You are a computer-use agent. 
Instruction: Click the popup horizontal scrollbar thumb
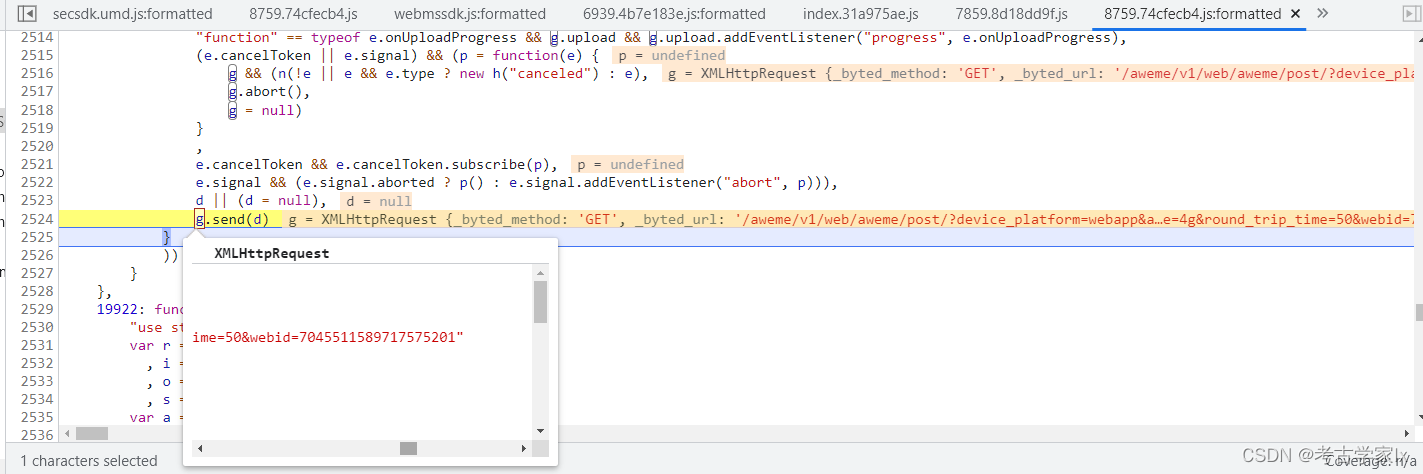pyautogui.click(x=408, y=449)
